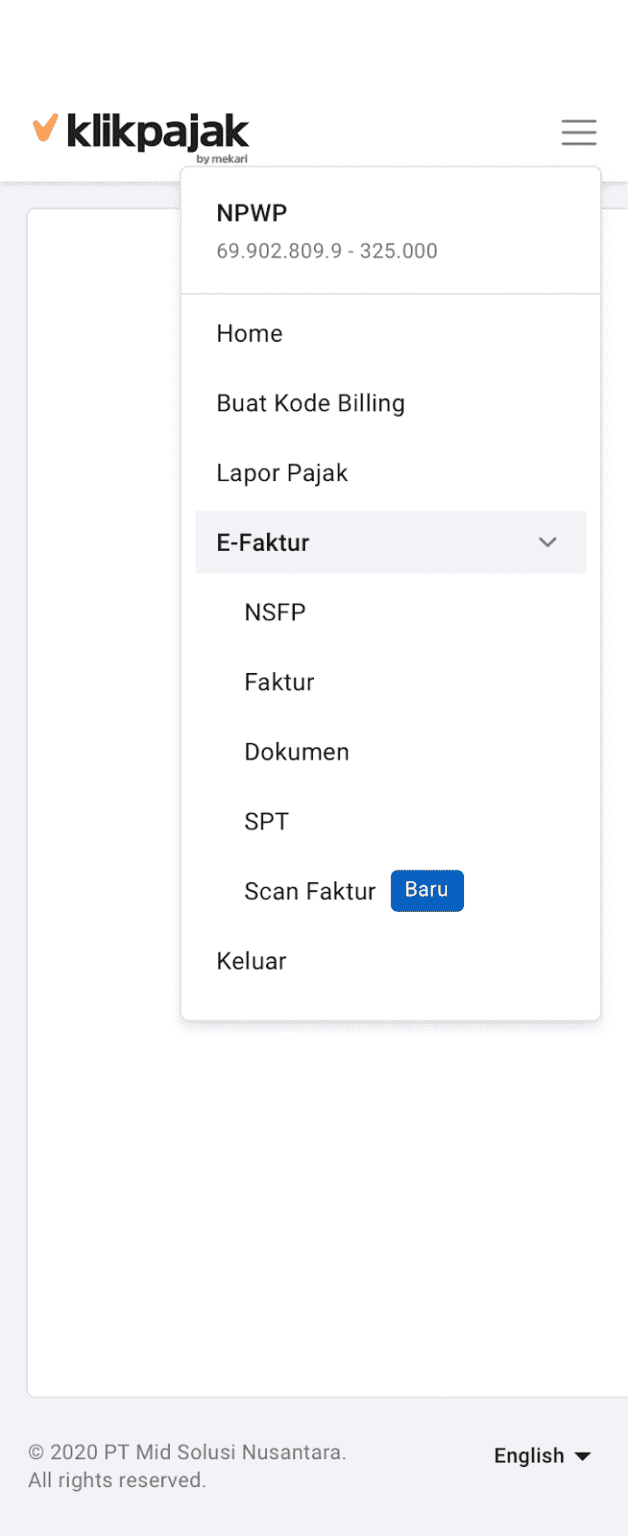Open Buat Kode Billing

pyautogui.click(x=310, y=403)
